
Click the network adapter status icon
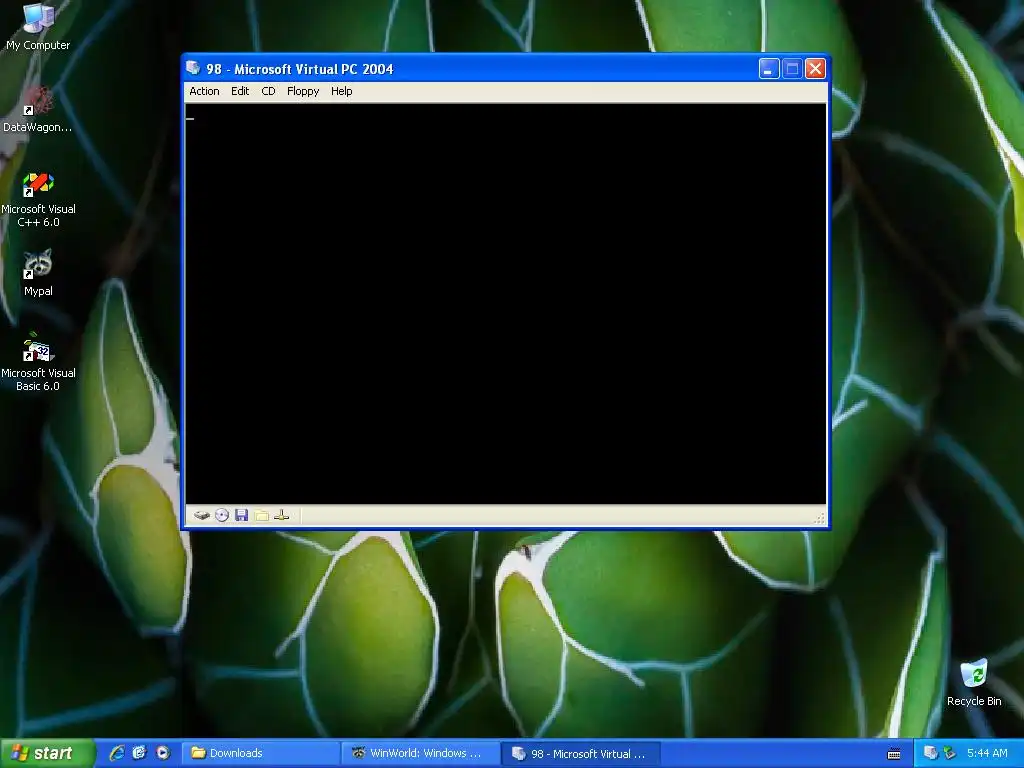[281, 515]
